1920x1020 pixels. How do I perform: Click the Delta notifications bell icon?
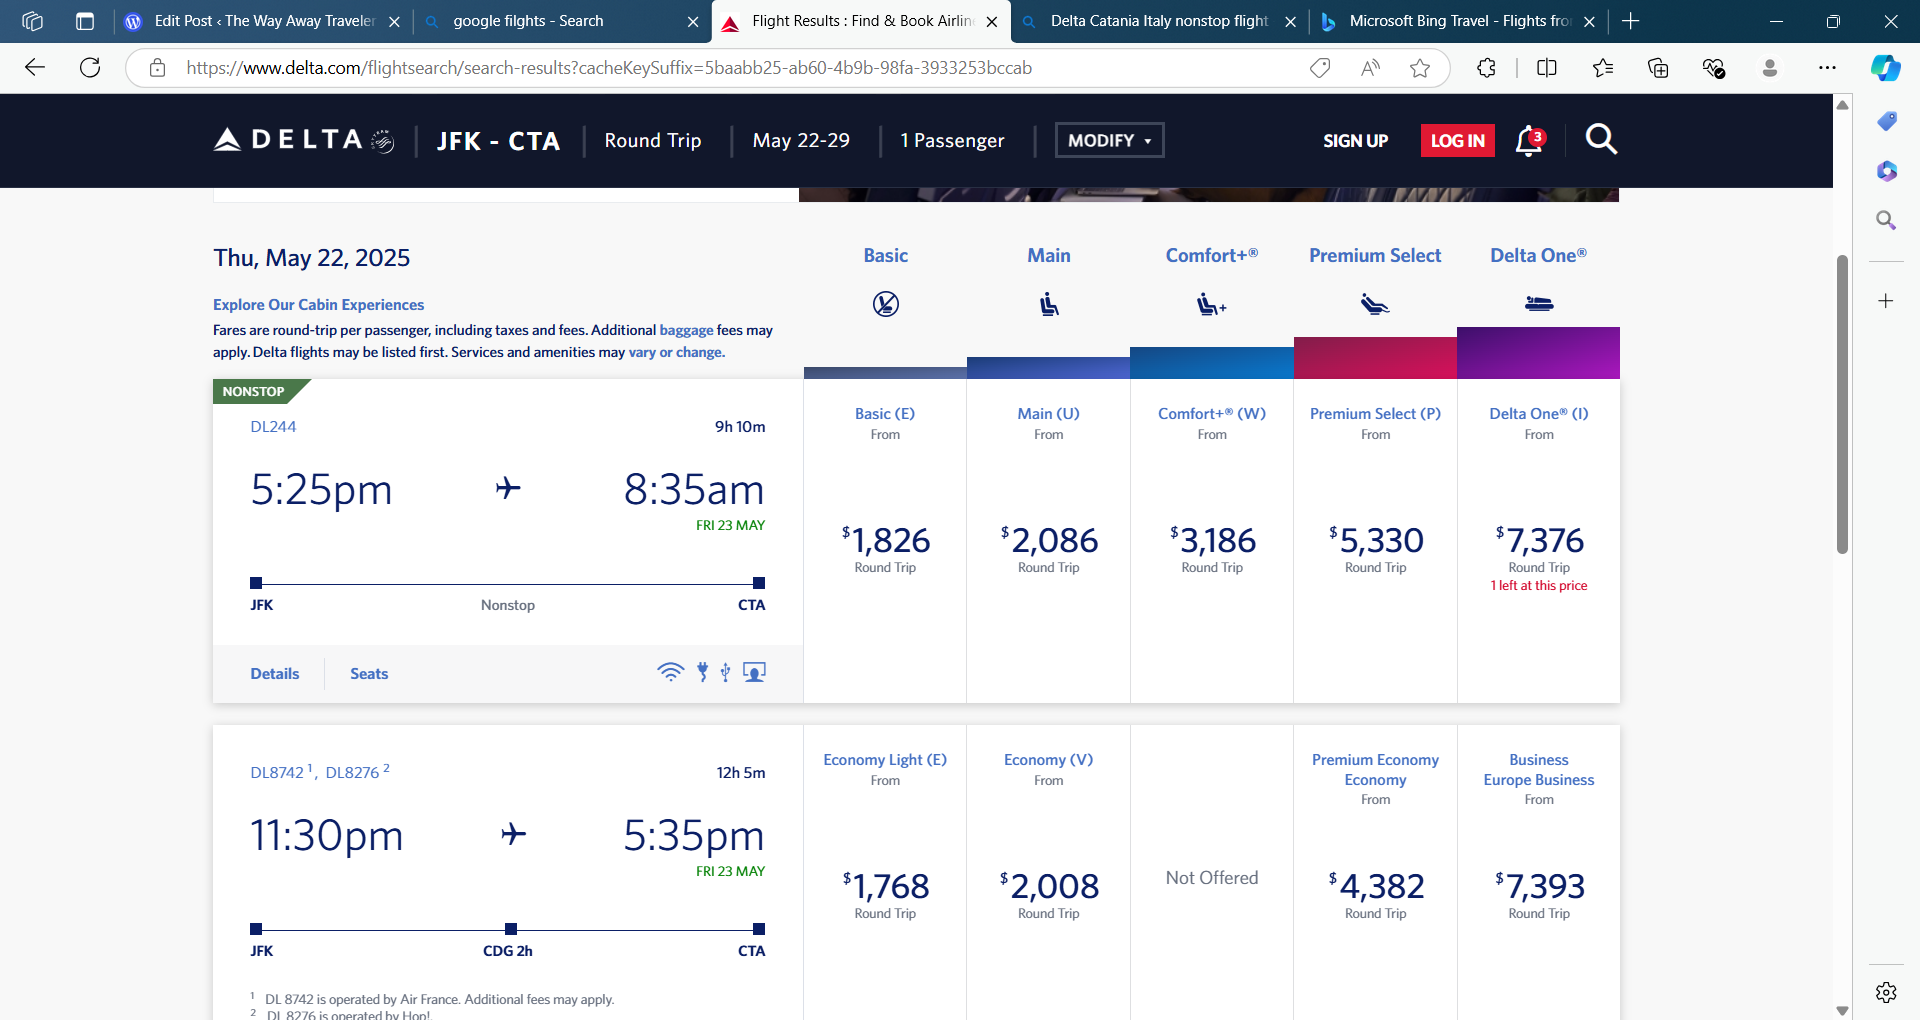coord(1528,141)
